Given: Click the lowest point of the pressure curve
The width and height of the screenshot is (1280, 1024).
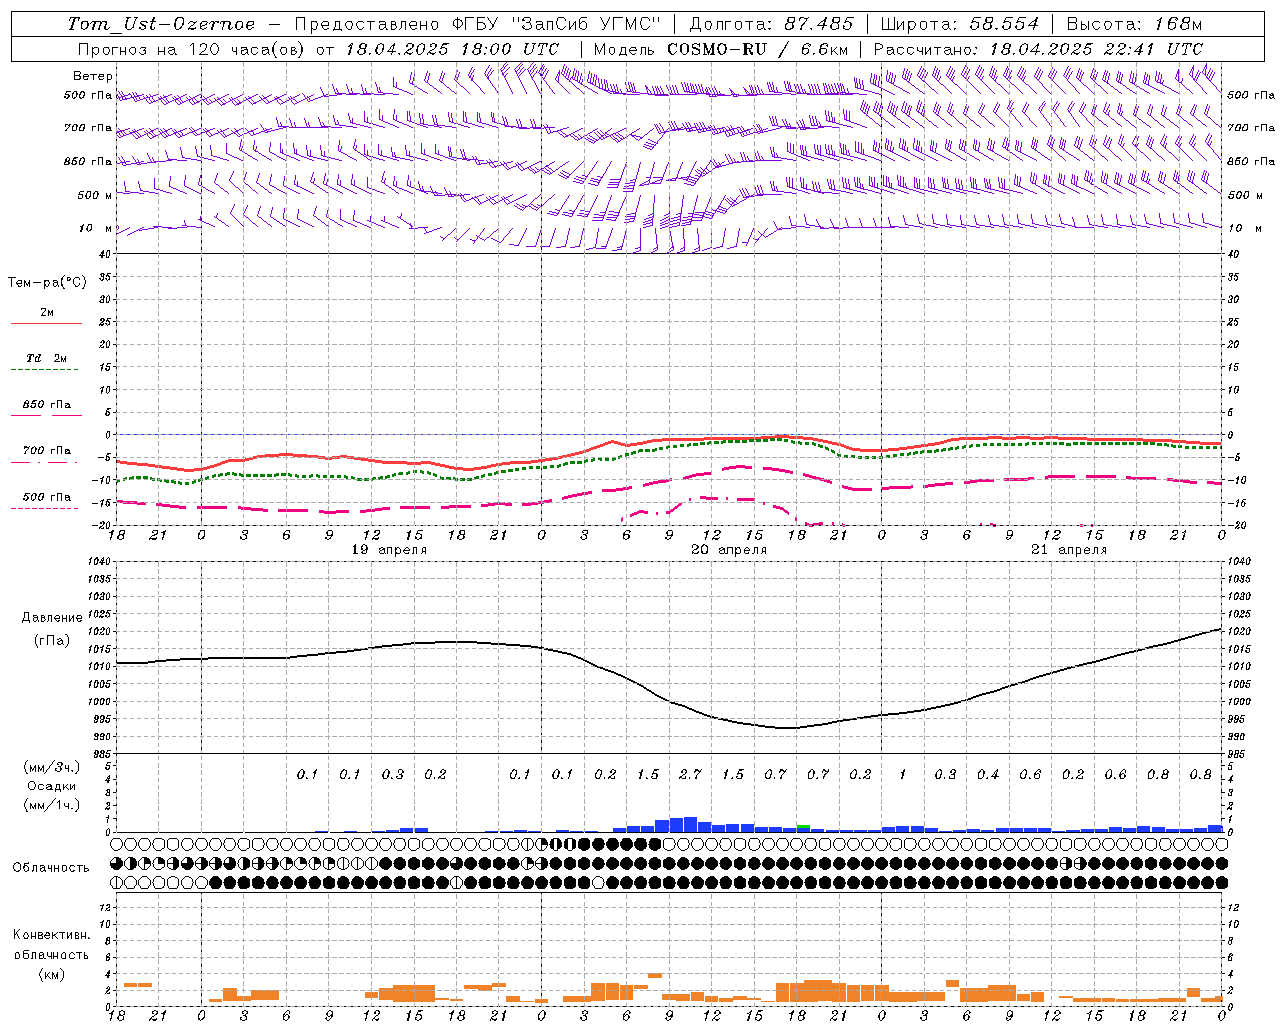Looking at the screenshot, I should [x=789, y=728].
